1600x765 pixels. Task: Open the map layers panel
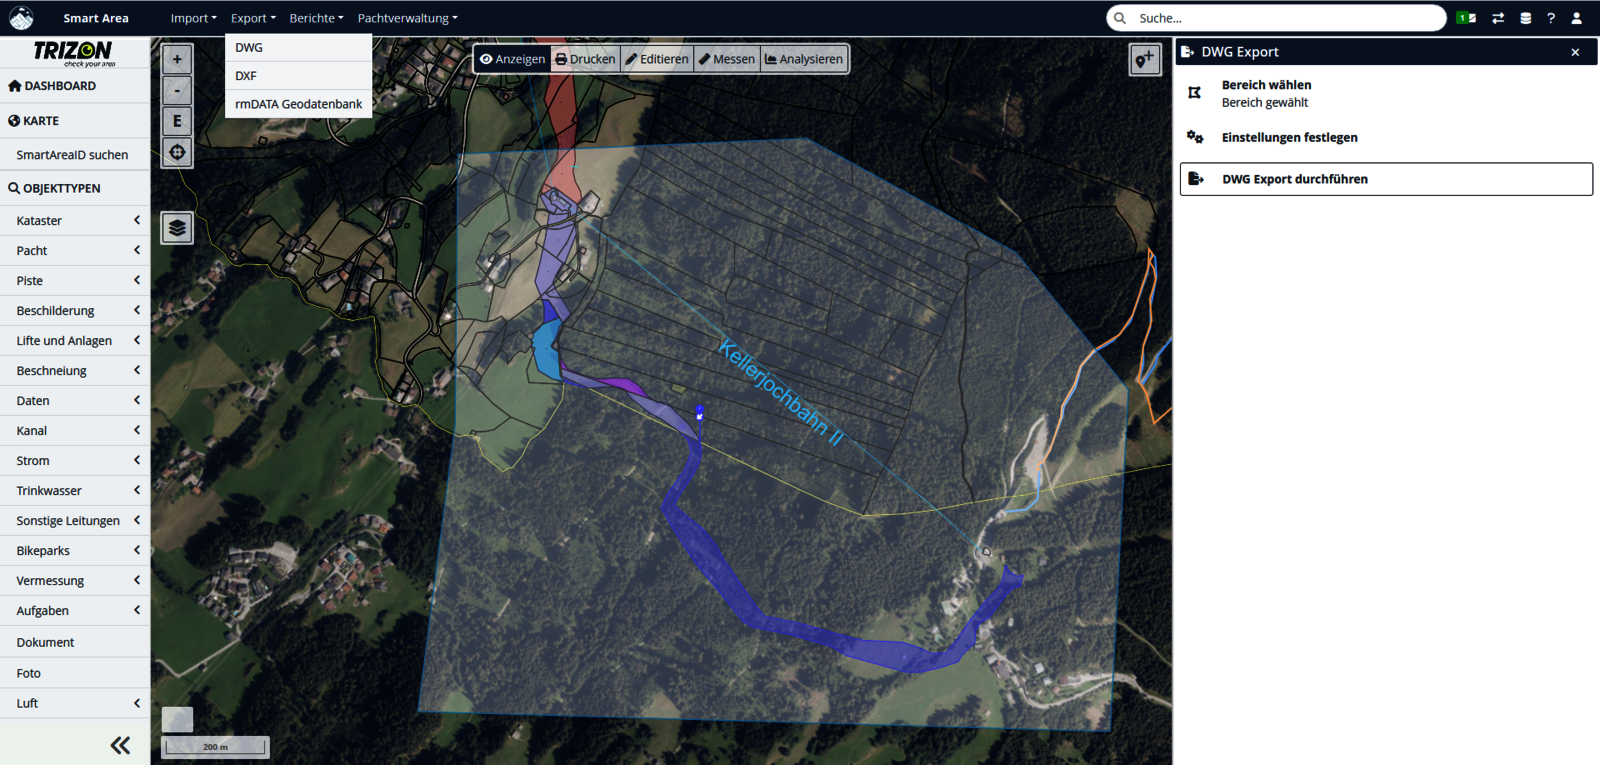[x=177, y=228]
